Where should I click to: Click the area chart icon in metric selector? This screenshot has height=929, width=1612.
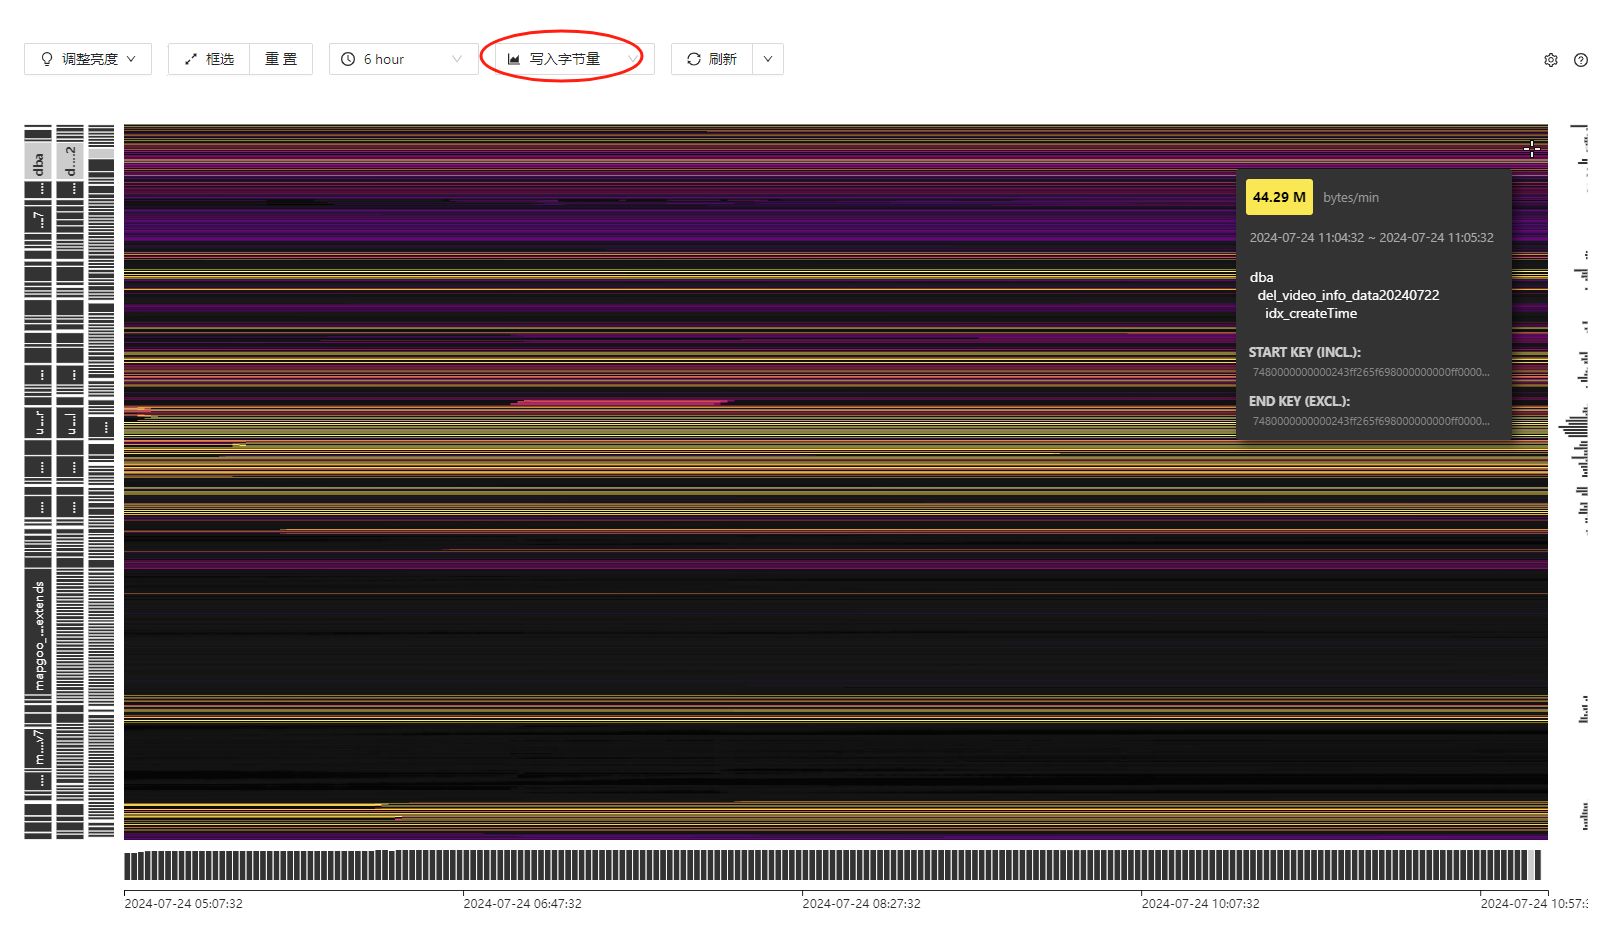[x=513, y=59]
